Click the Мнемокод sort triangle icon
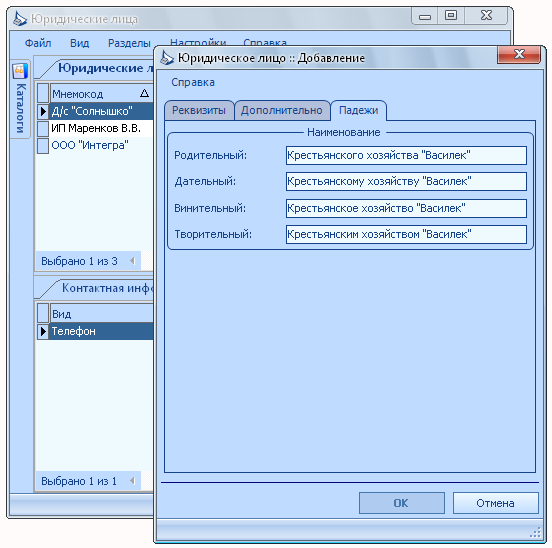Screen dimensions: 552x548 pos(144,94)
